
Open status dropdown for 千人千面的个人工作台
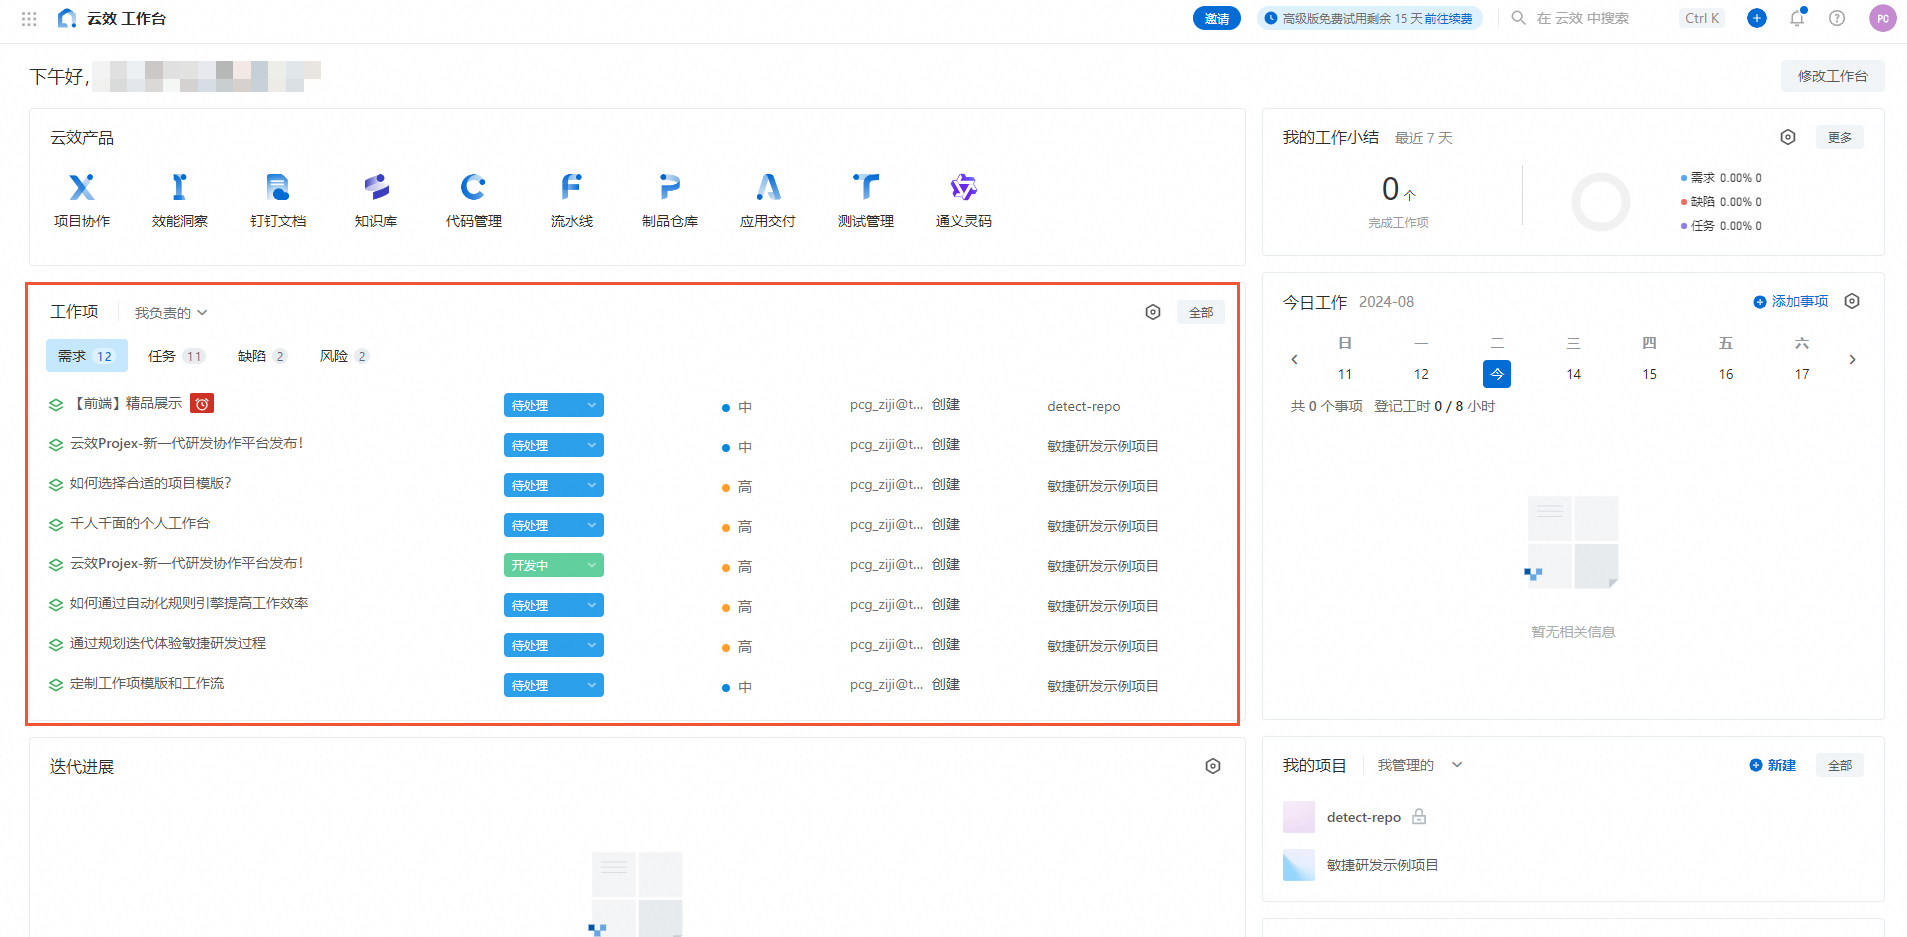(554, 525)
